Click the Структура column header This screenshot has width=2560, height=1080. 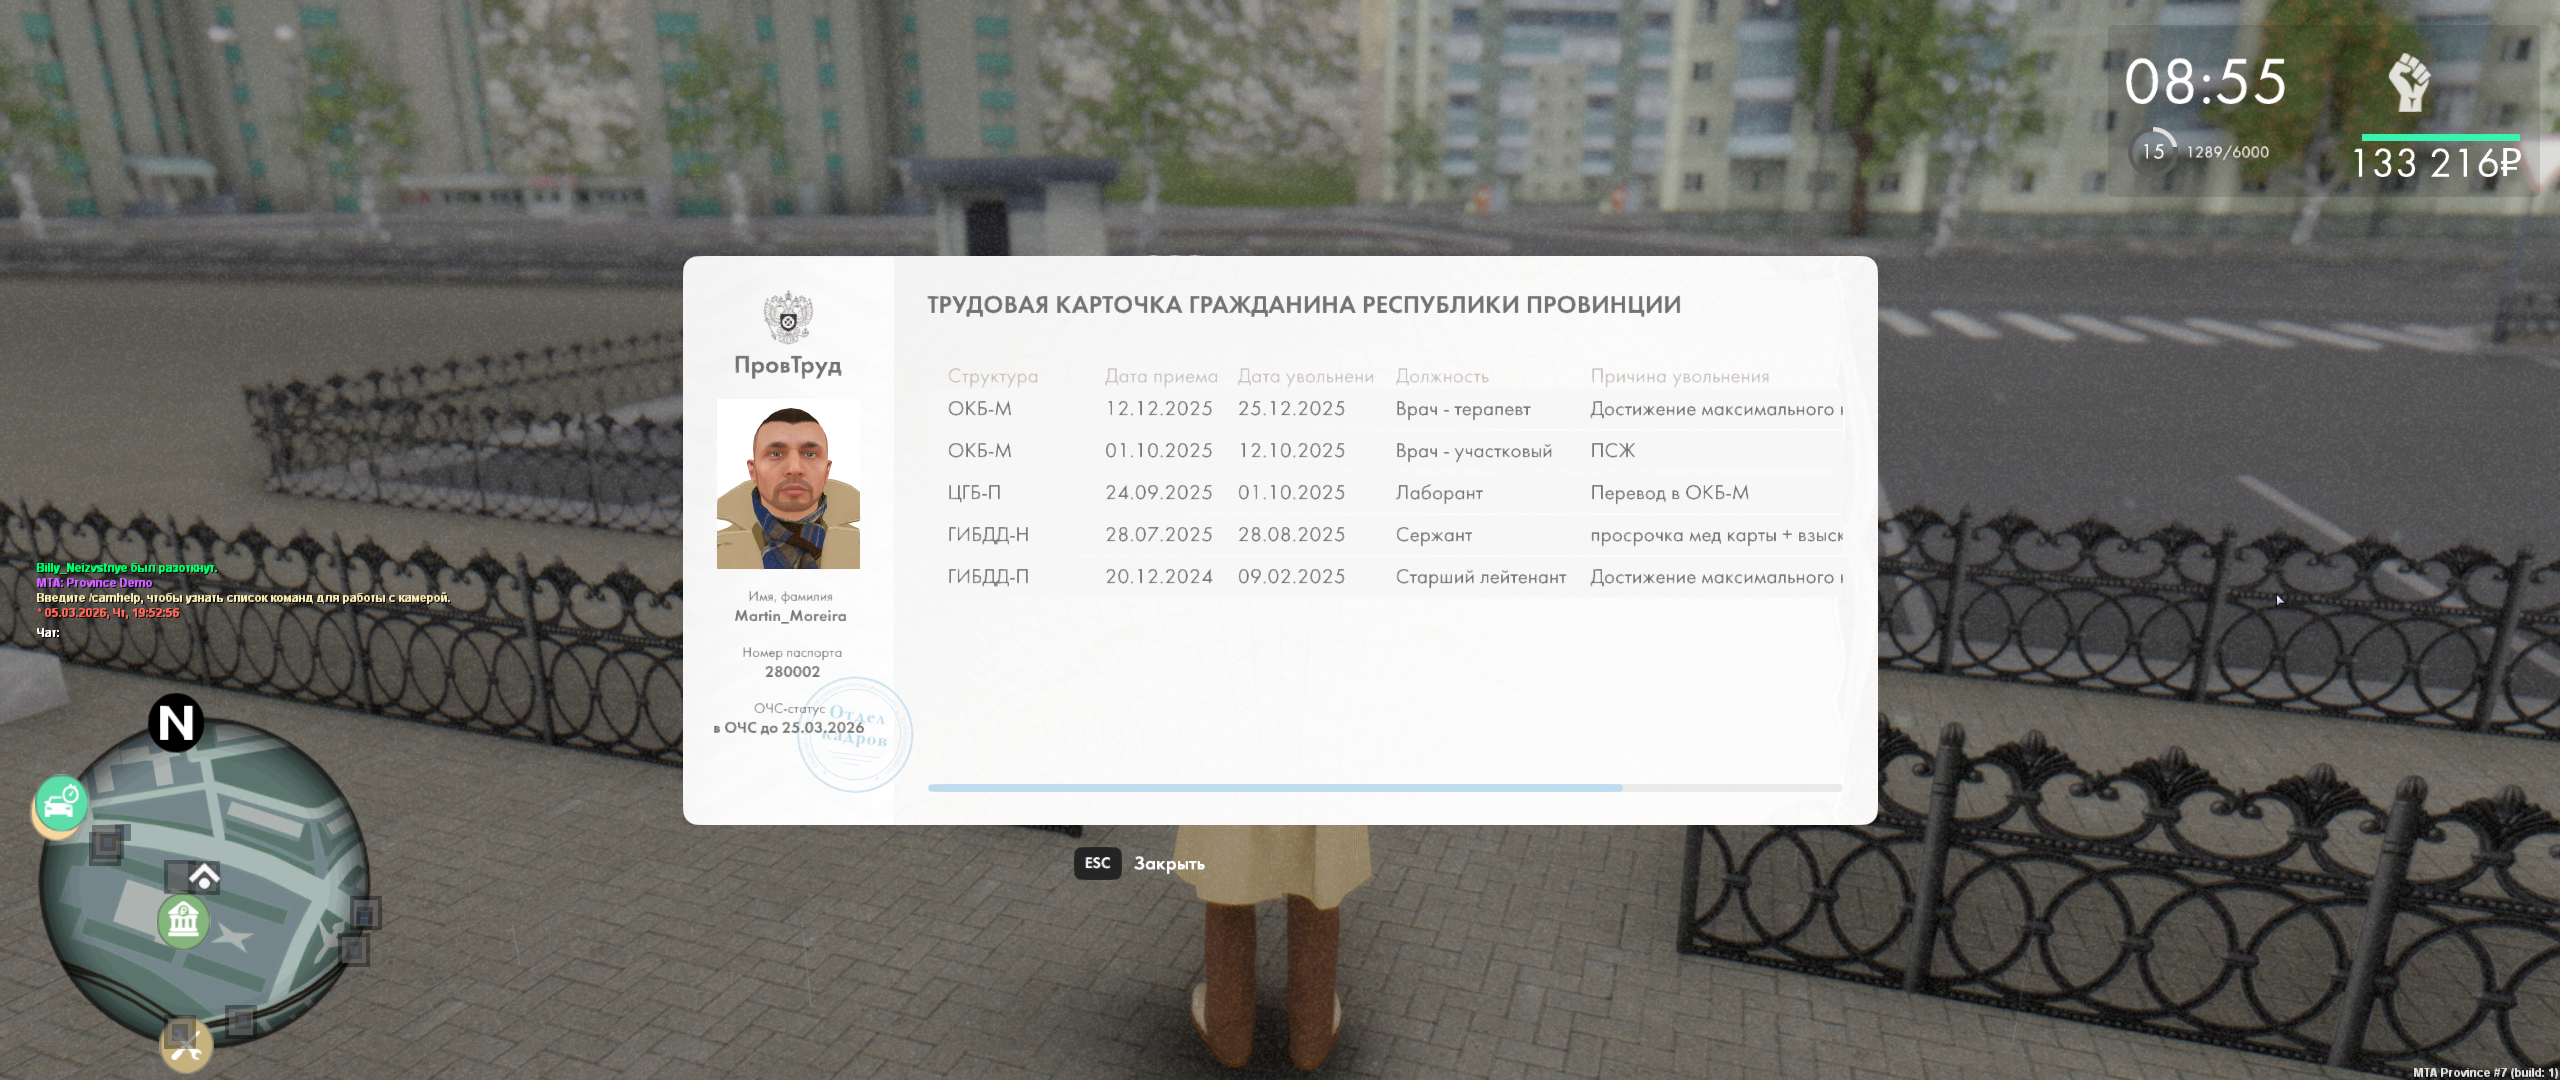992,377
